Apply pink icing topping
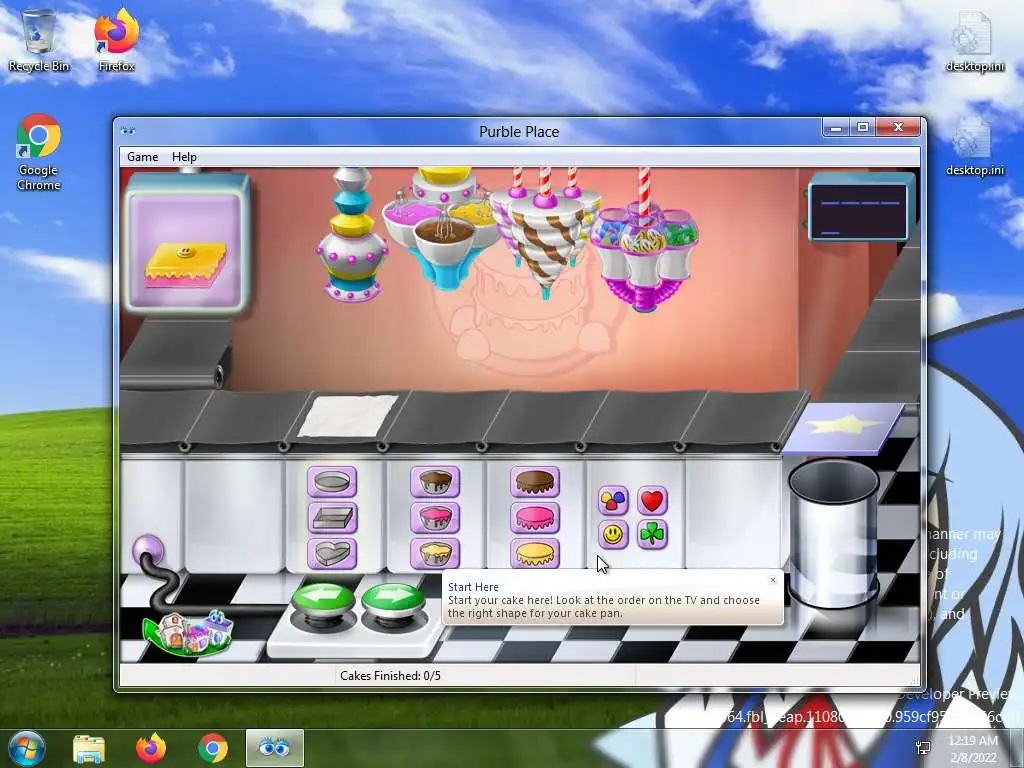 (x=535, y=518)
